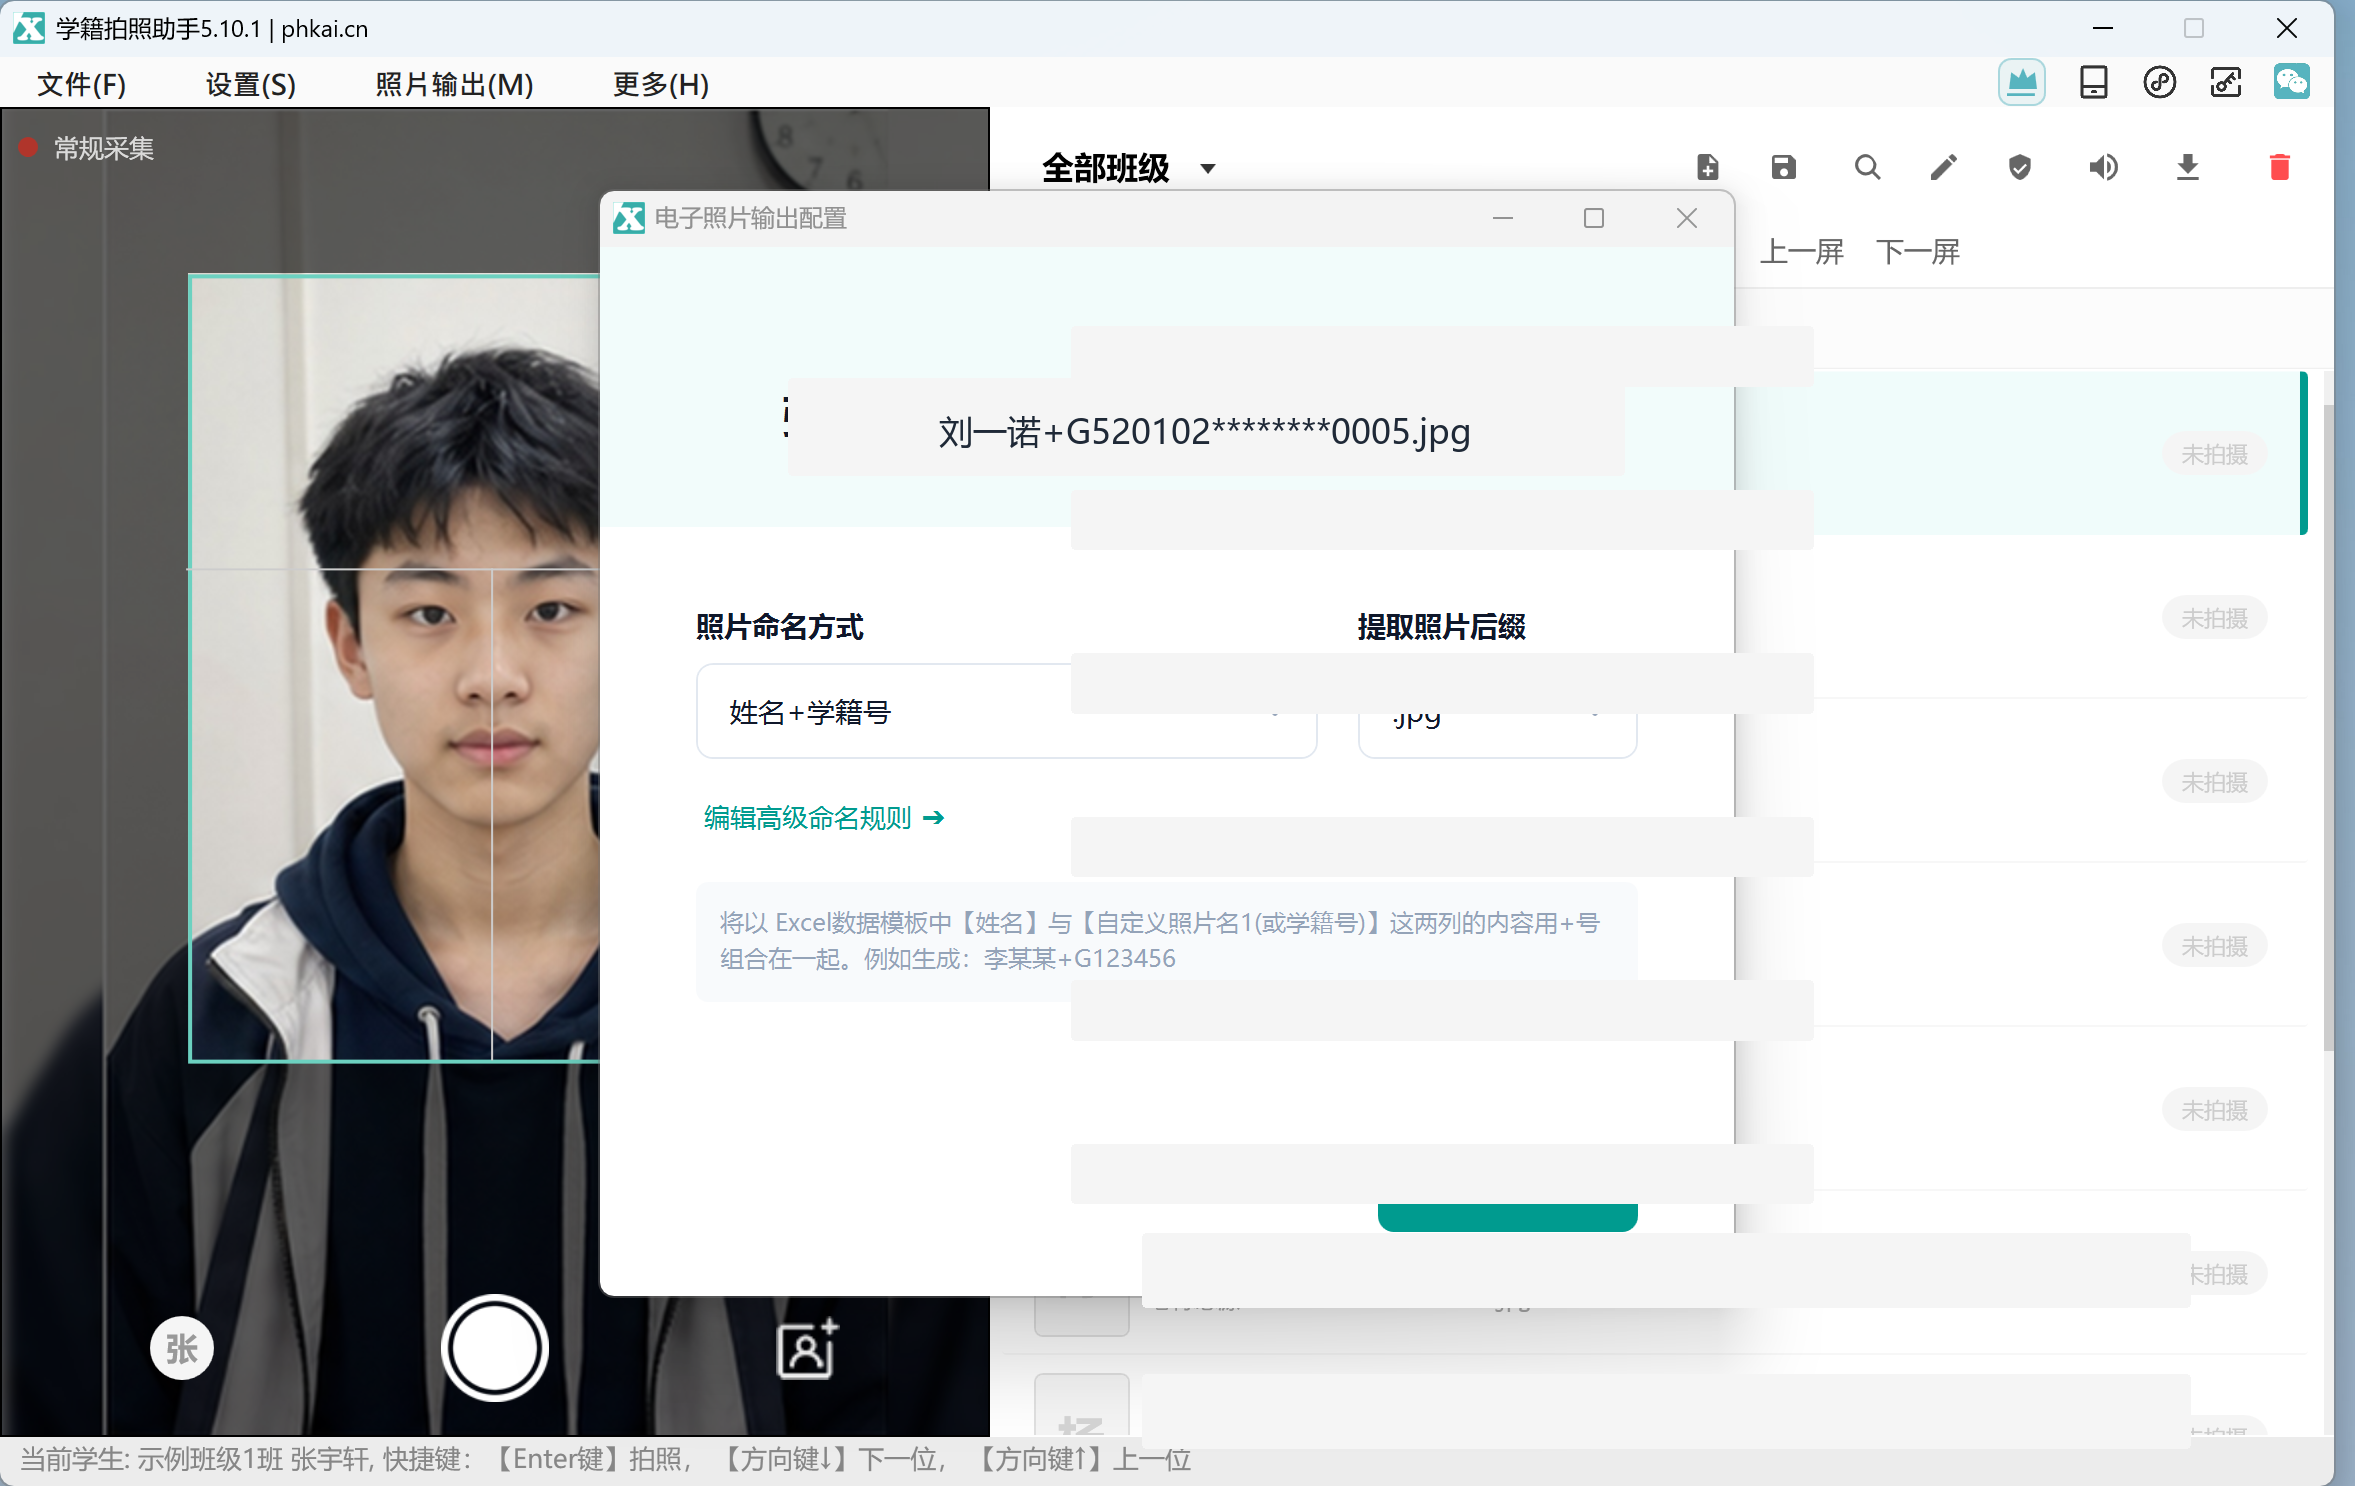
Task: Click the red trash delete icon
Action: [x=2280, y=167]
